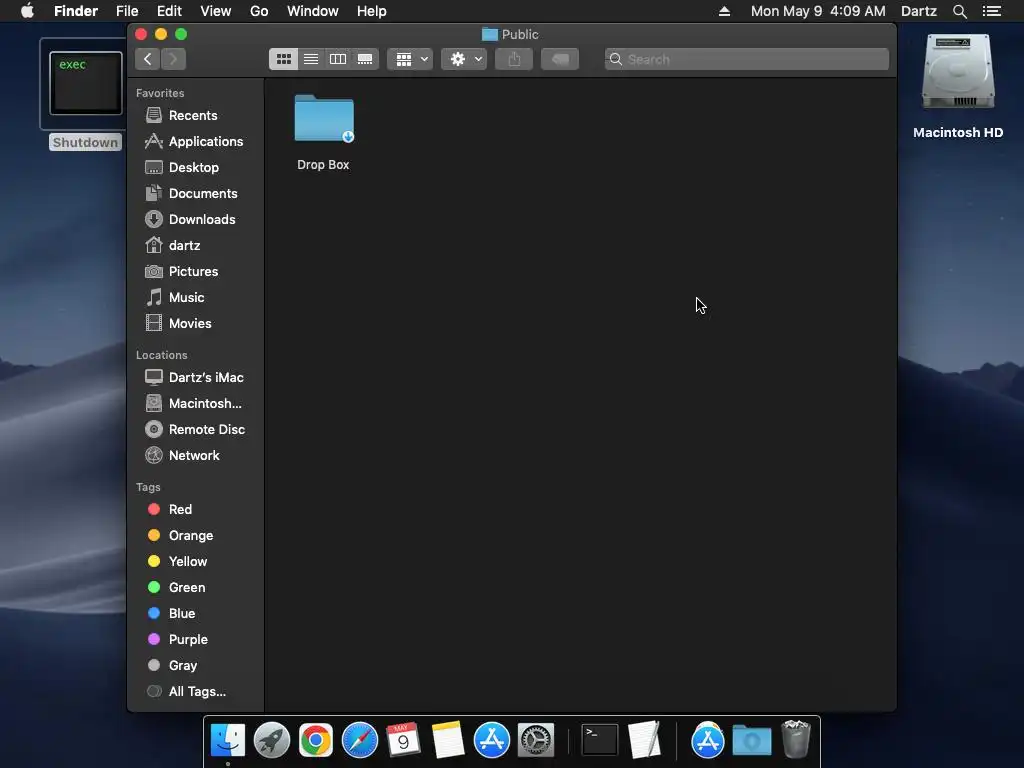Open the group-by arrangement dropdown
Image resolution: width=1024 pixels, height=768 pixels.
[410, 59]
